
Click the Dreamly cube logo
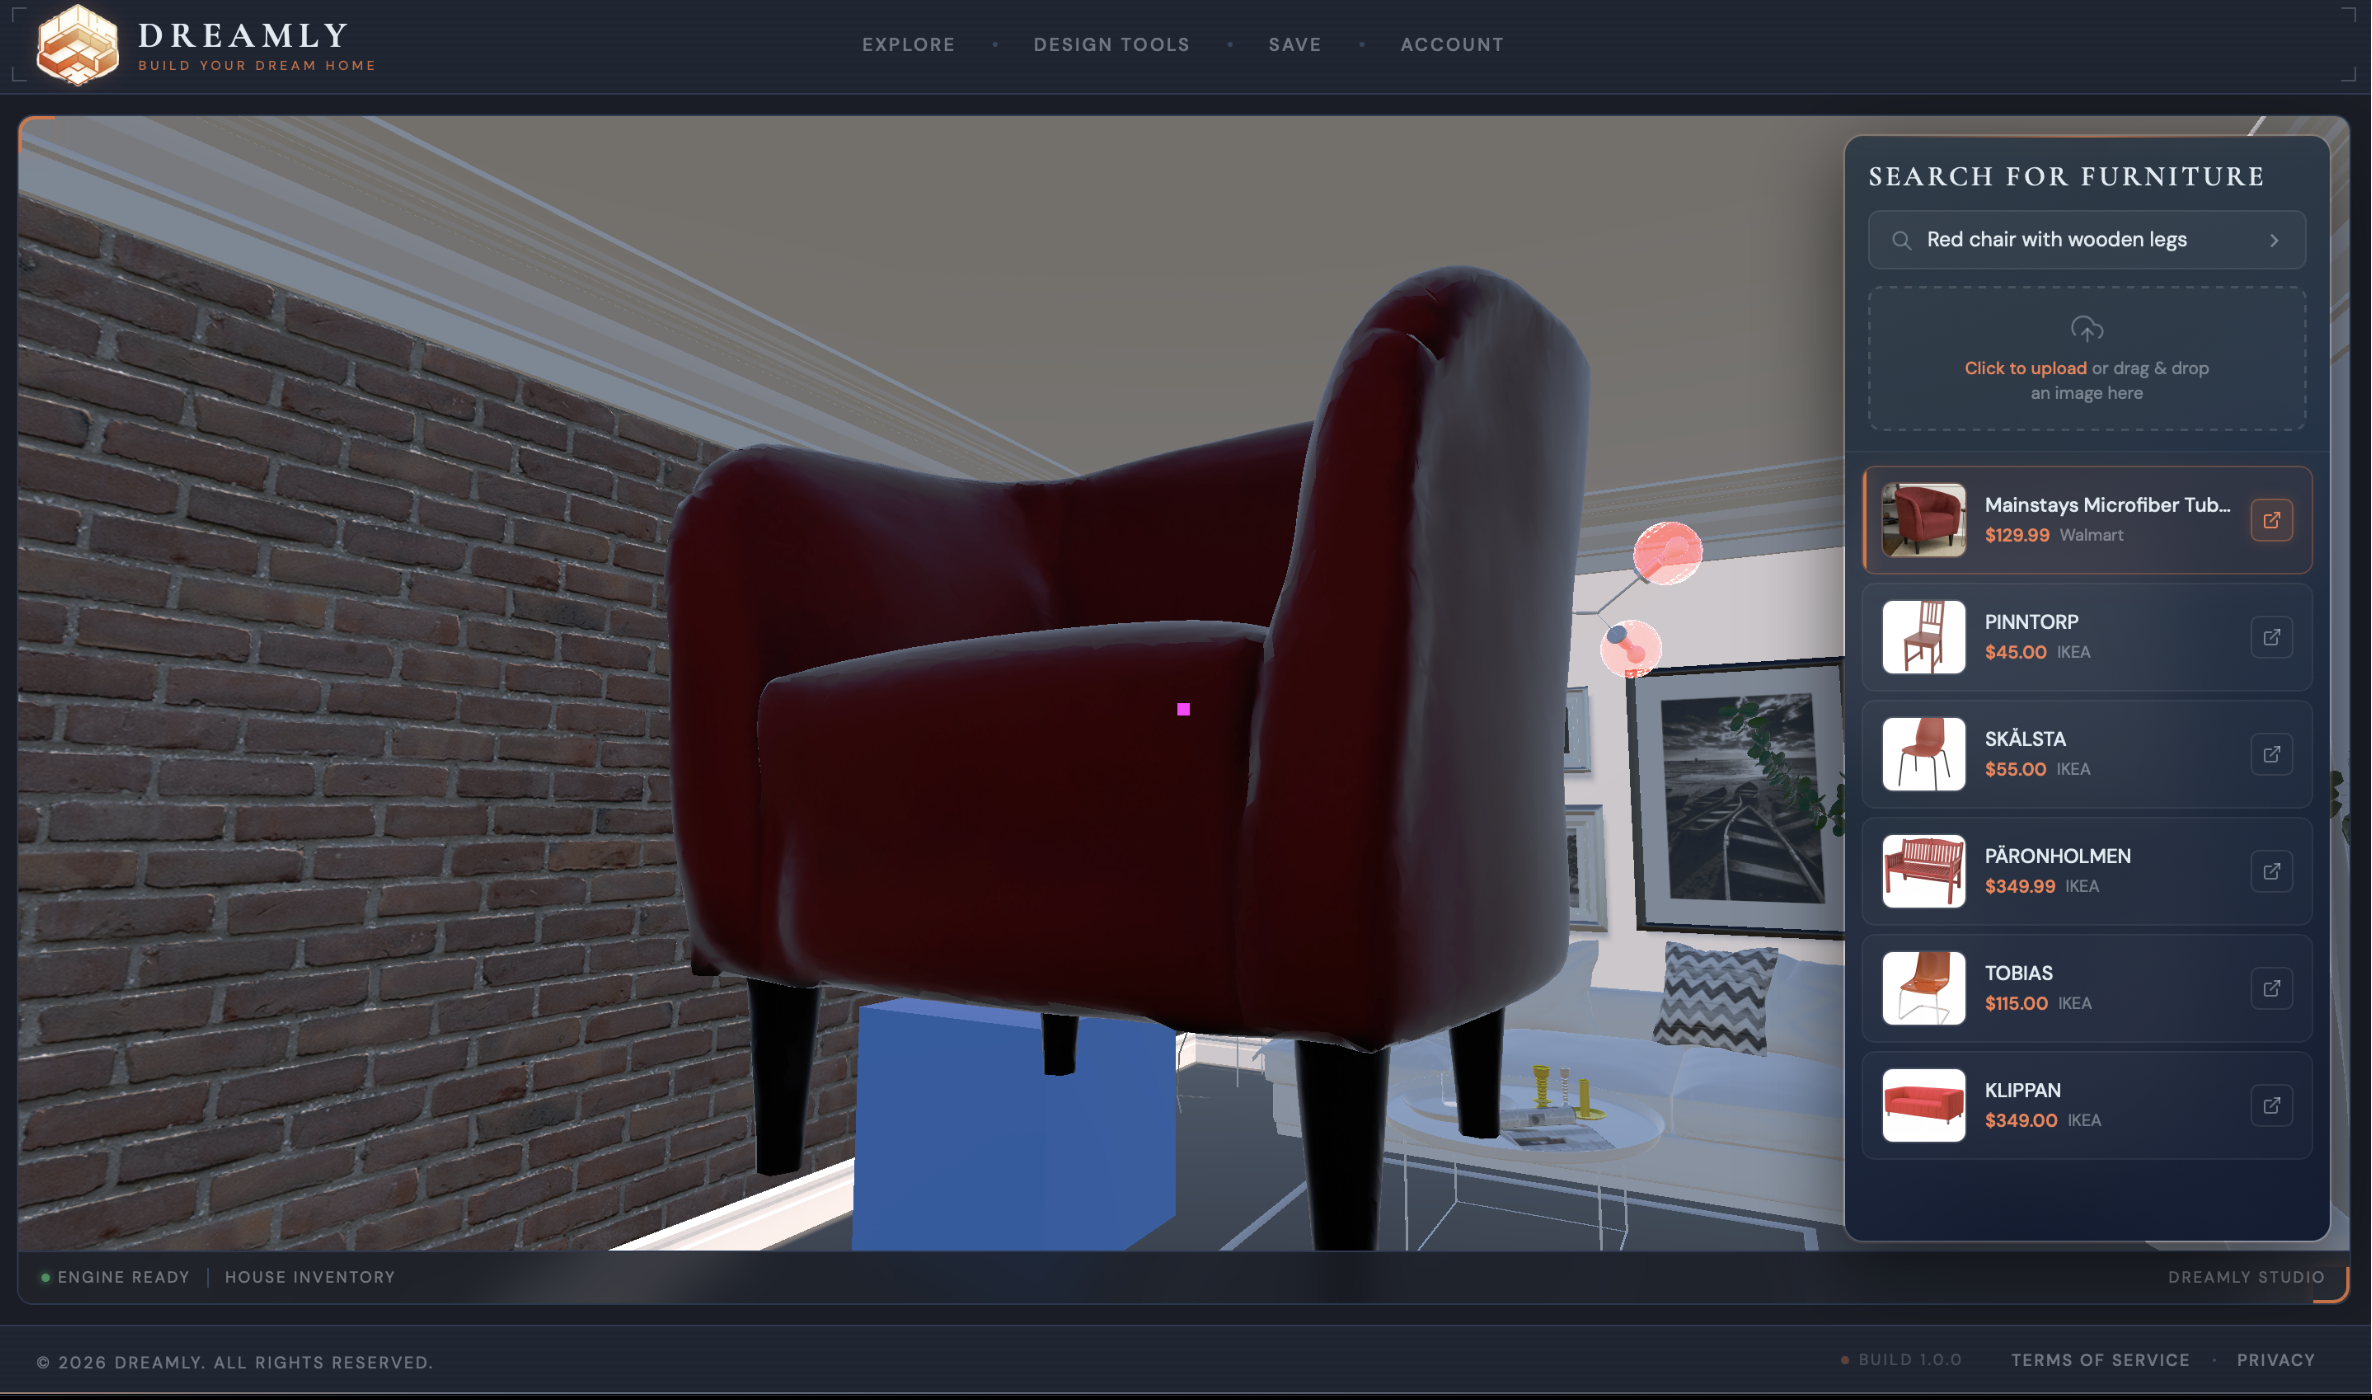(77, 45)
